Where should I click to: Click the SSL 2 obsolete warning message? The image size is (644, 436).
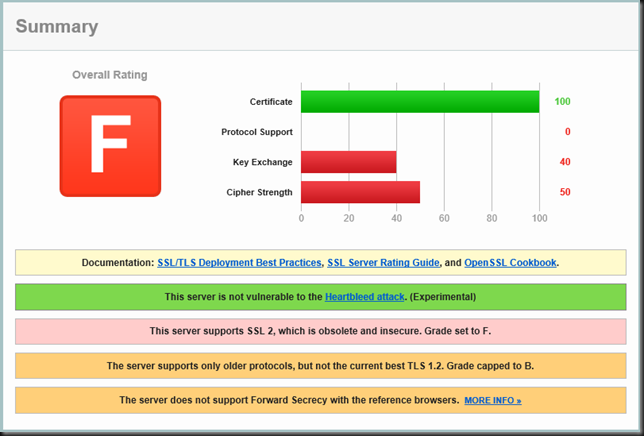pos(320,331)
